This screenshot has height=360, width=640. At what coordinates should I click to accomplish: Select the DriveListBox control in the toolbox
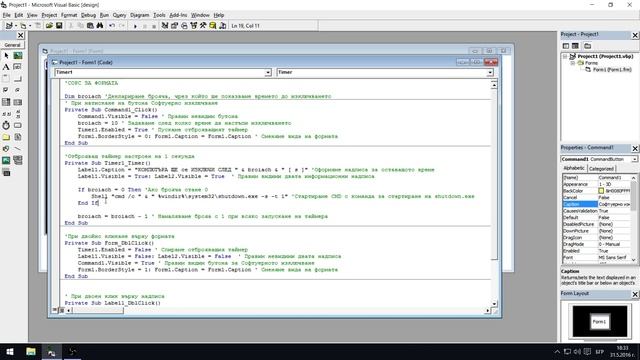(x=18, y=125)
